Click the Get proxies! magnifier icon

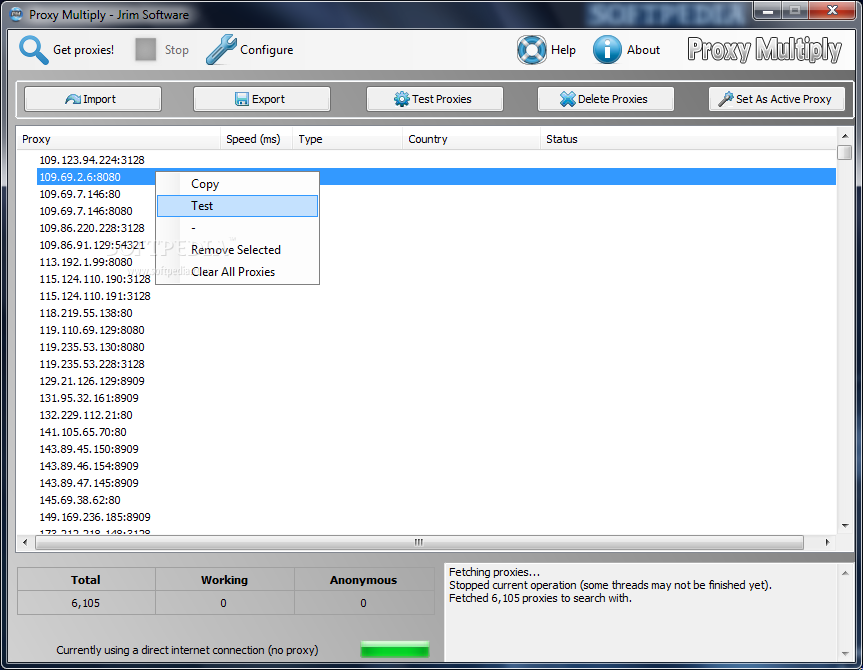click(x=34, y=50)
